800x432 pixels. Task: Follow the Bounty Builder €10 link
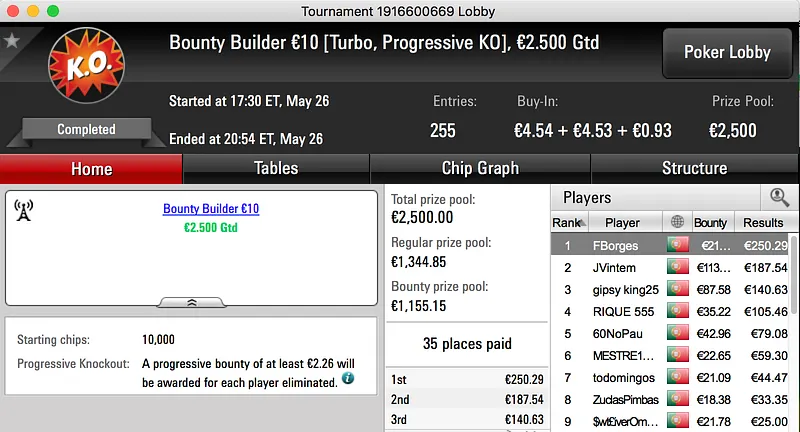coord(211,209)
